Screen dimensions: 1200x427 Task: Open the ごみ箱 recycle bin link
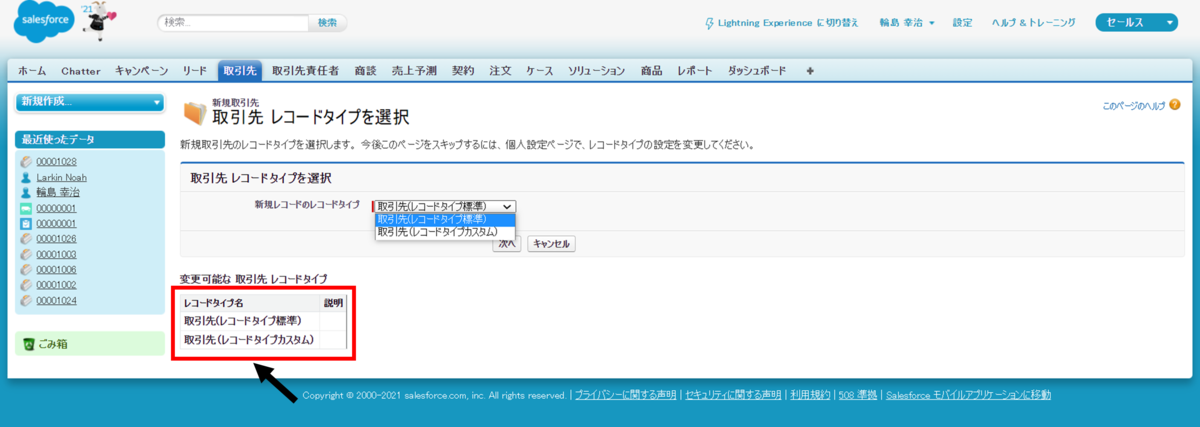tap(53, 344)
